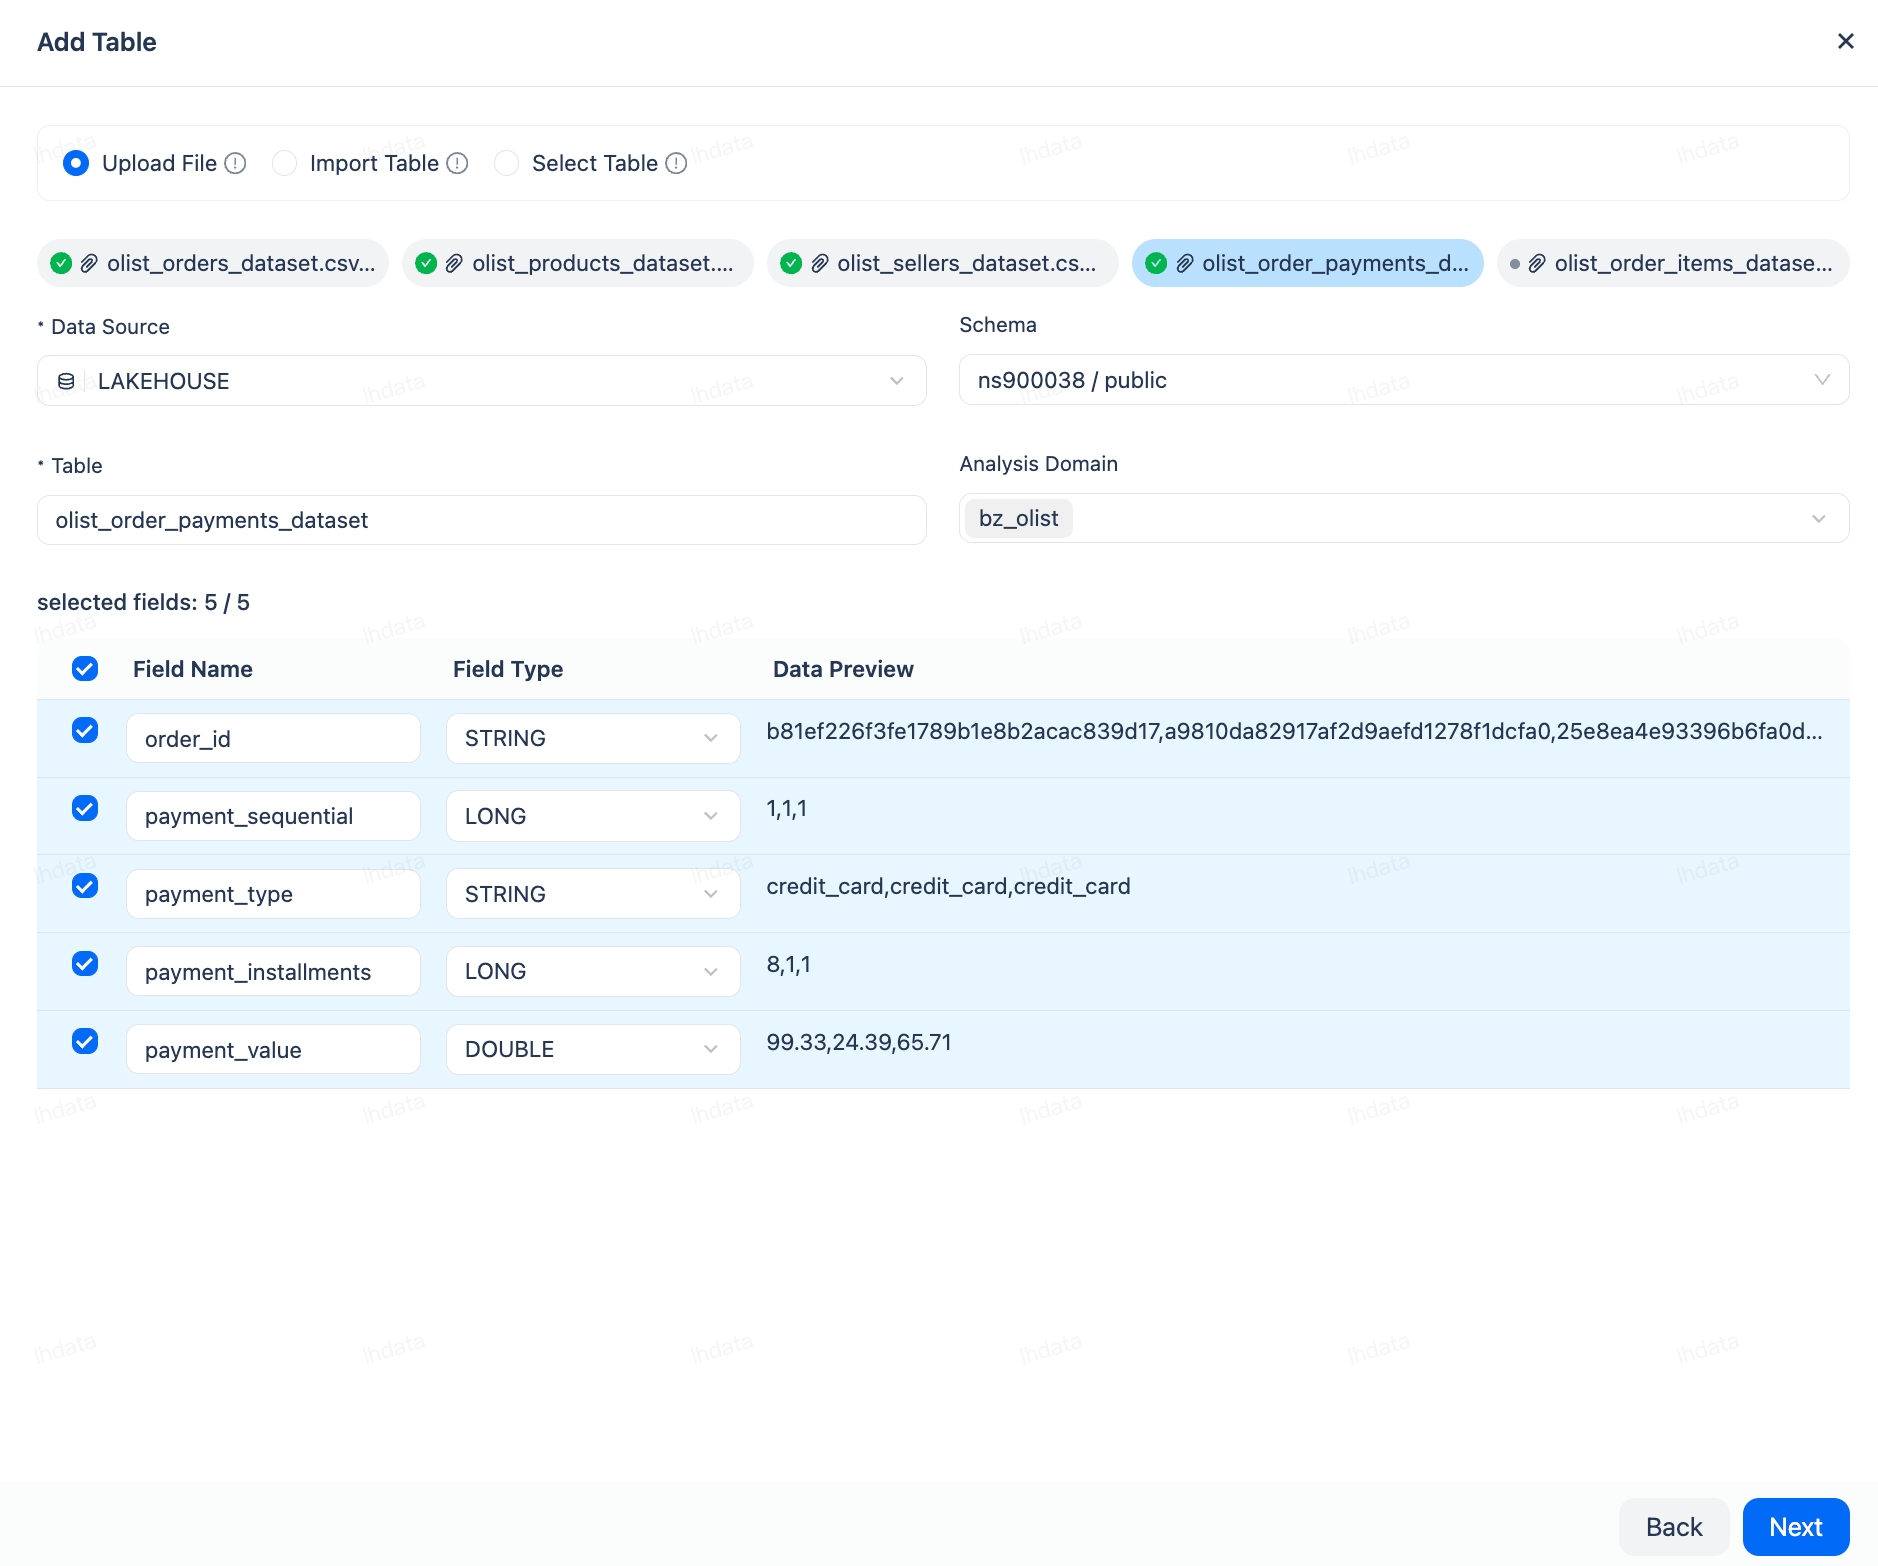Viewport: 1878px width, 1566px height.
Task: Click the info icon beside Upload File
Action: (235, 163)
